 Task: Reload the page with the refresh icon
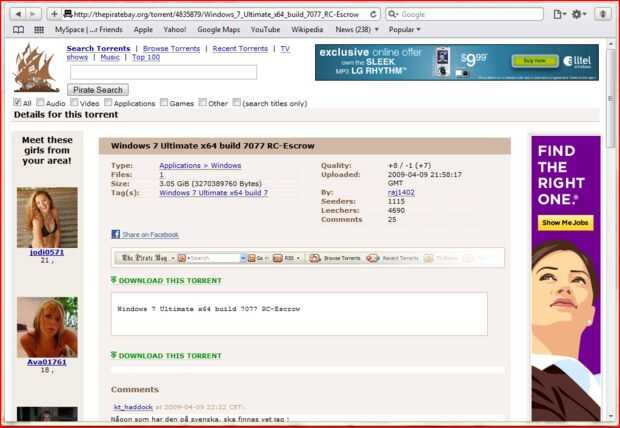pyautogui.click(x=373, y=14)
